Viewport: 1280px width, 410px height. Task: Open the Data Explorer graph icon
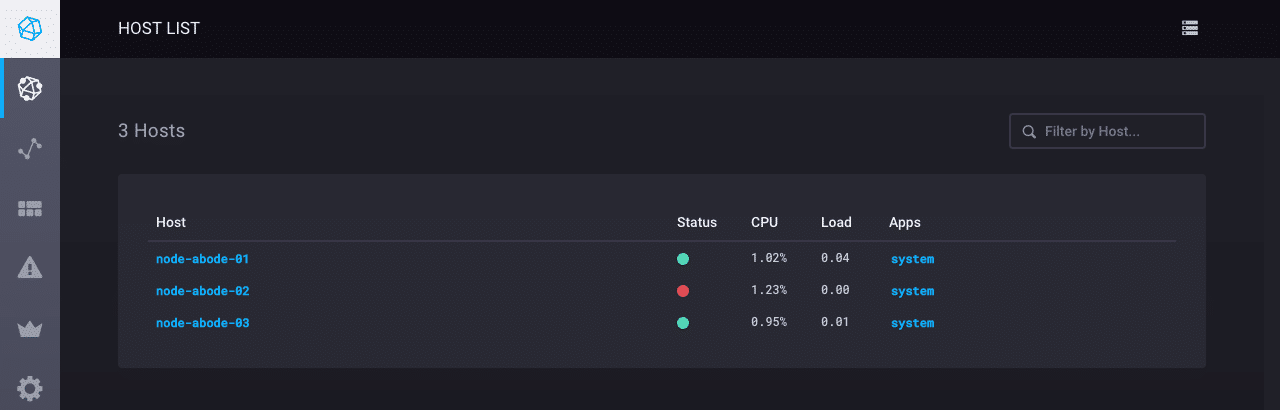tap(30, 149)
